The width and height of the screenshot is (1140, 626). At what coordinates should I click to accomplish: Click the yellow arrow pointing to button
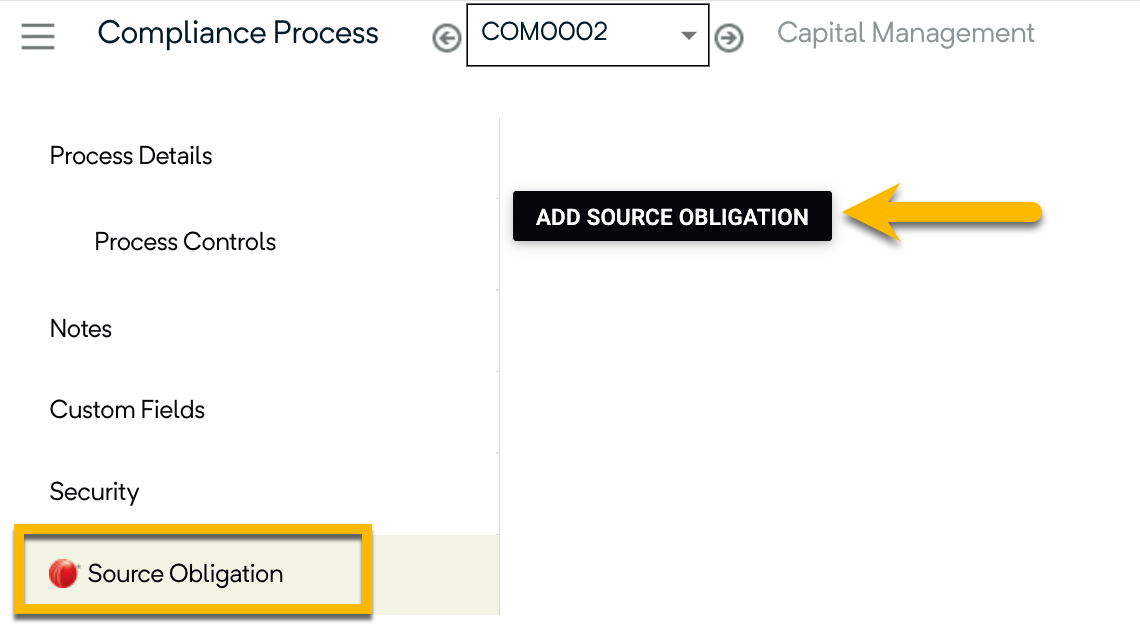942,212
